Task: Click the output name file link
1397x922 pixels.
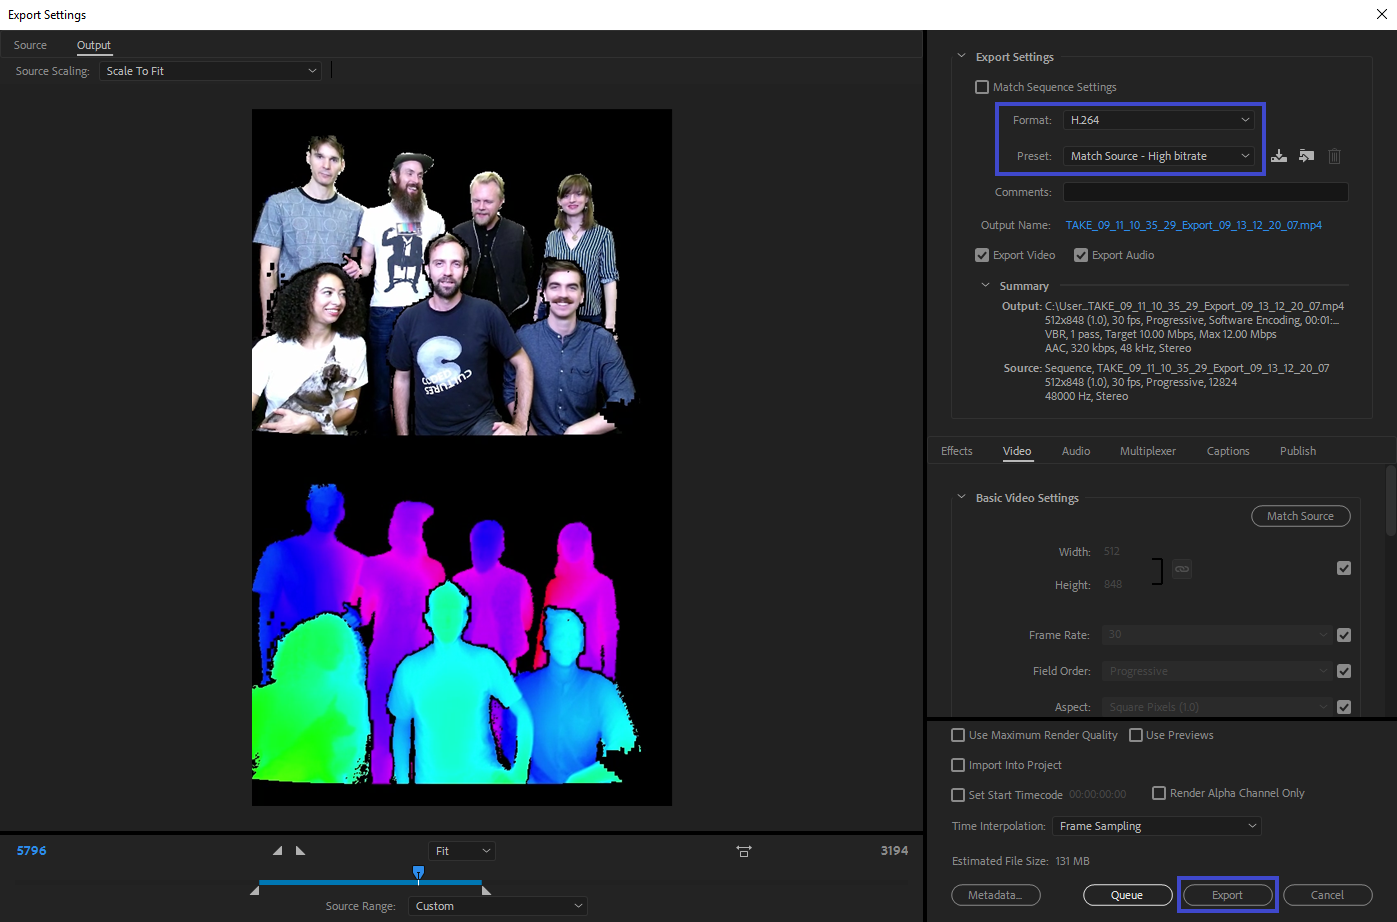Action: pyautogui.click(x=1193, y=225)
